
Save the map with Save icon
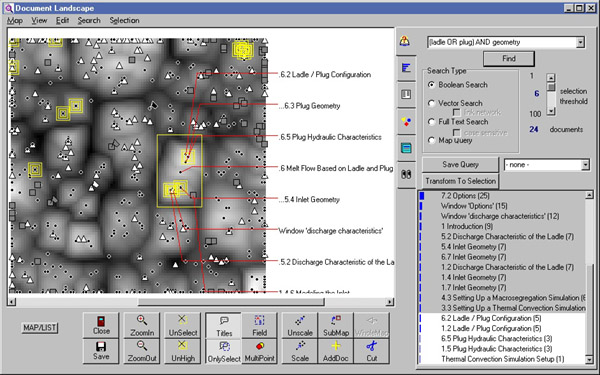point(101,351)
